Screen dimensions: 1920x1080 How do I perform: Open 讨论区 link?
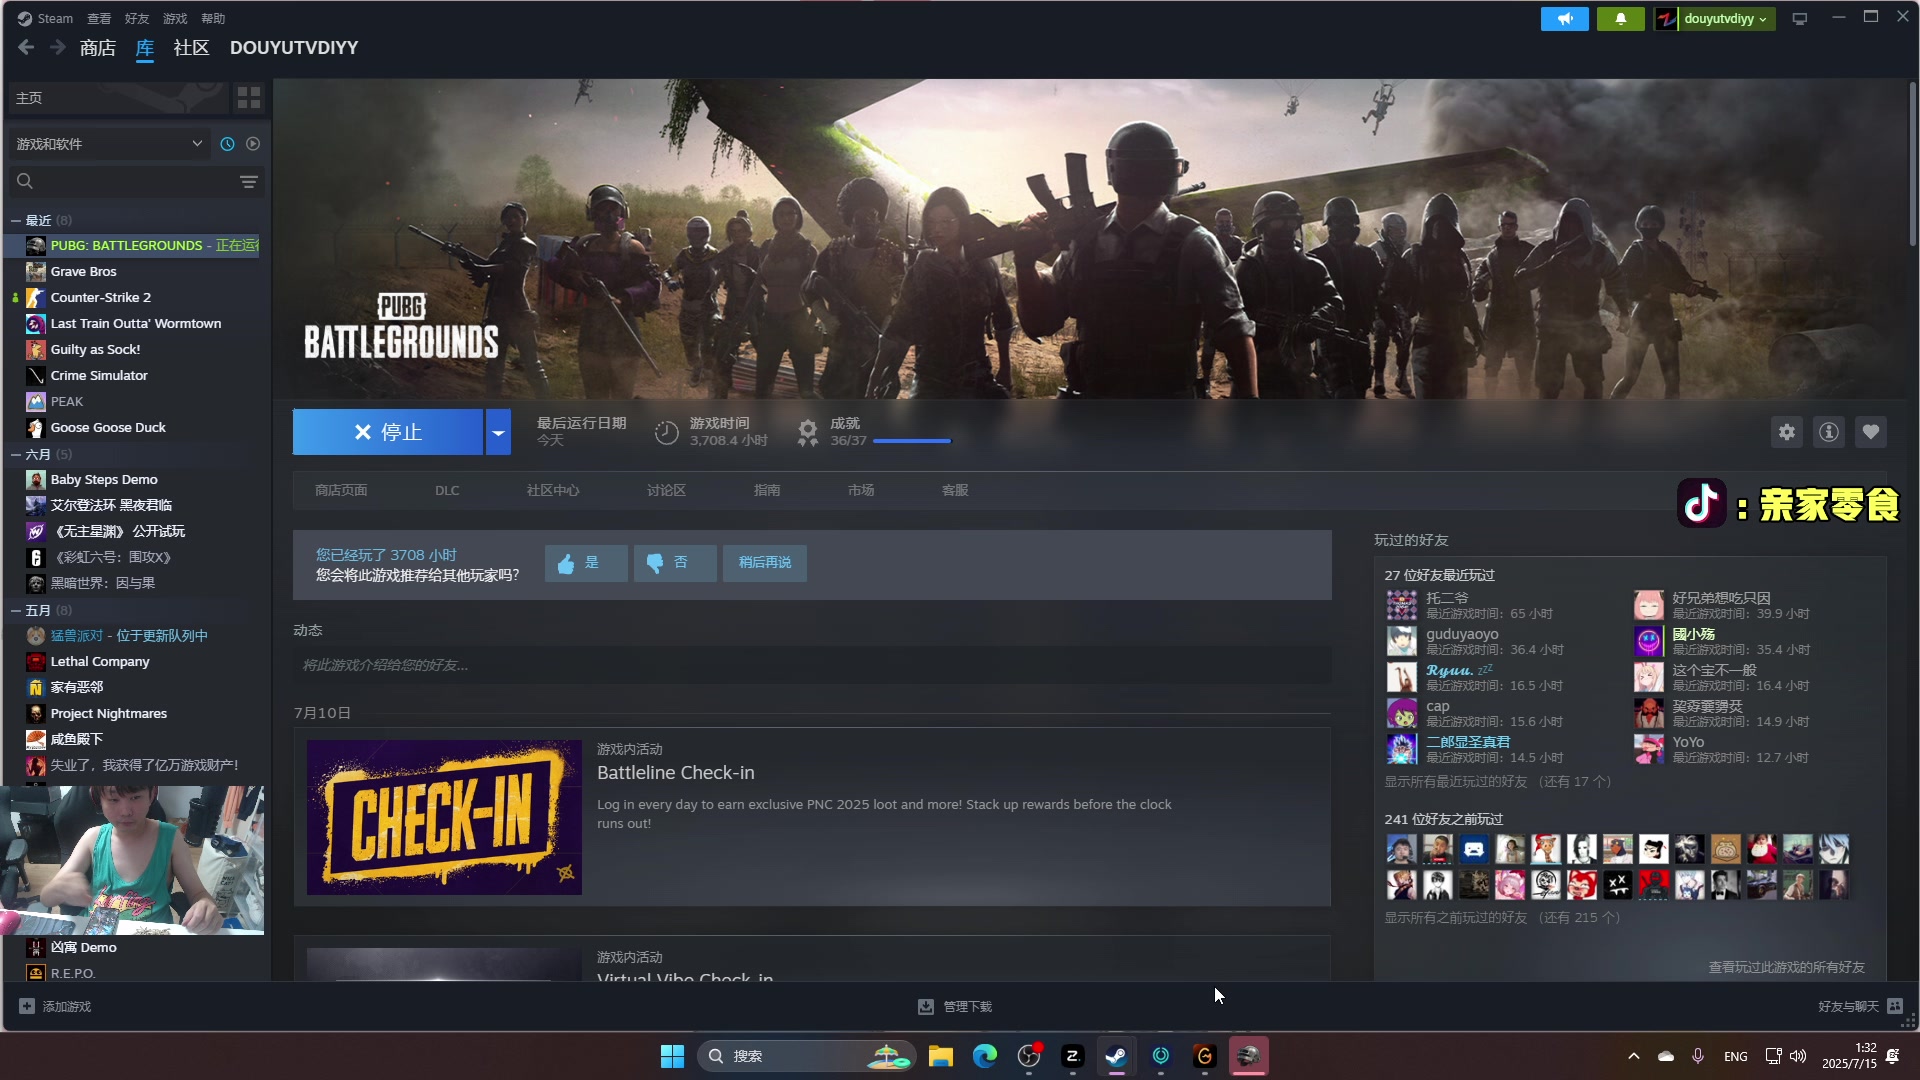666,490
